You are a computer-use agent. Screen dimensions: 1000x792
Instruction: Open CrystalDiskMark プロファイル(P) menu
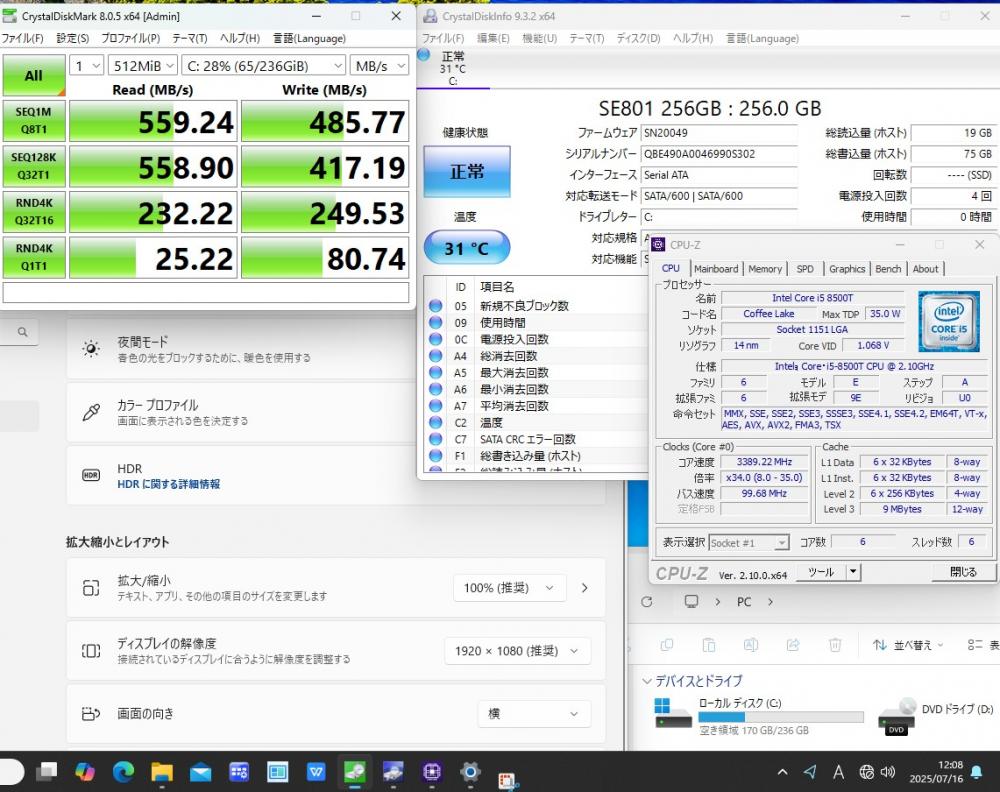pyautogui.click(x=131, y=38)
